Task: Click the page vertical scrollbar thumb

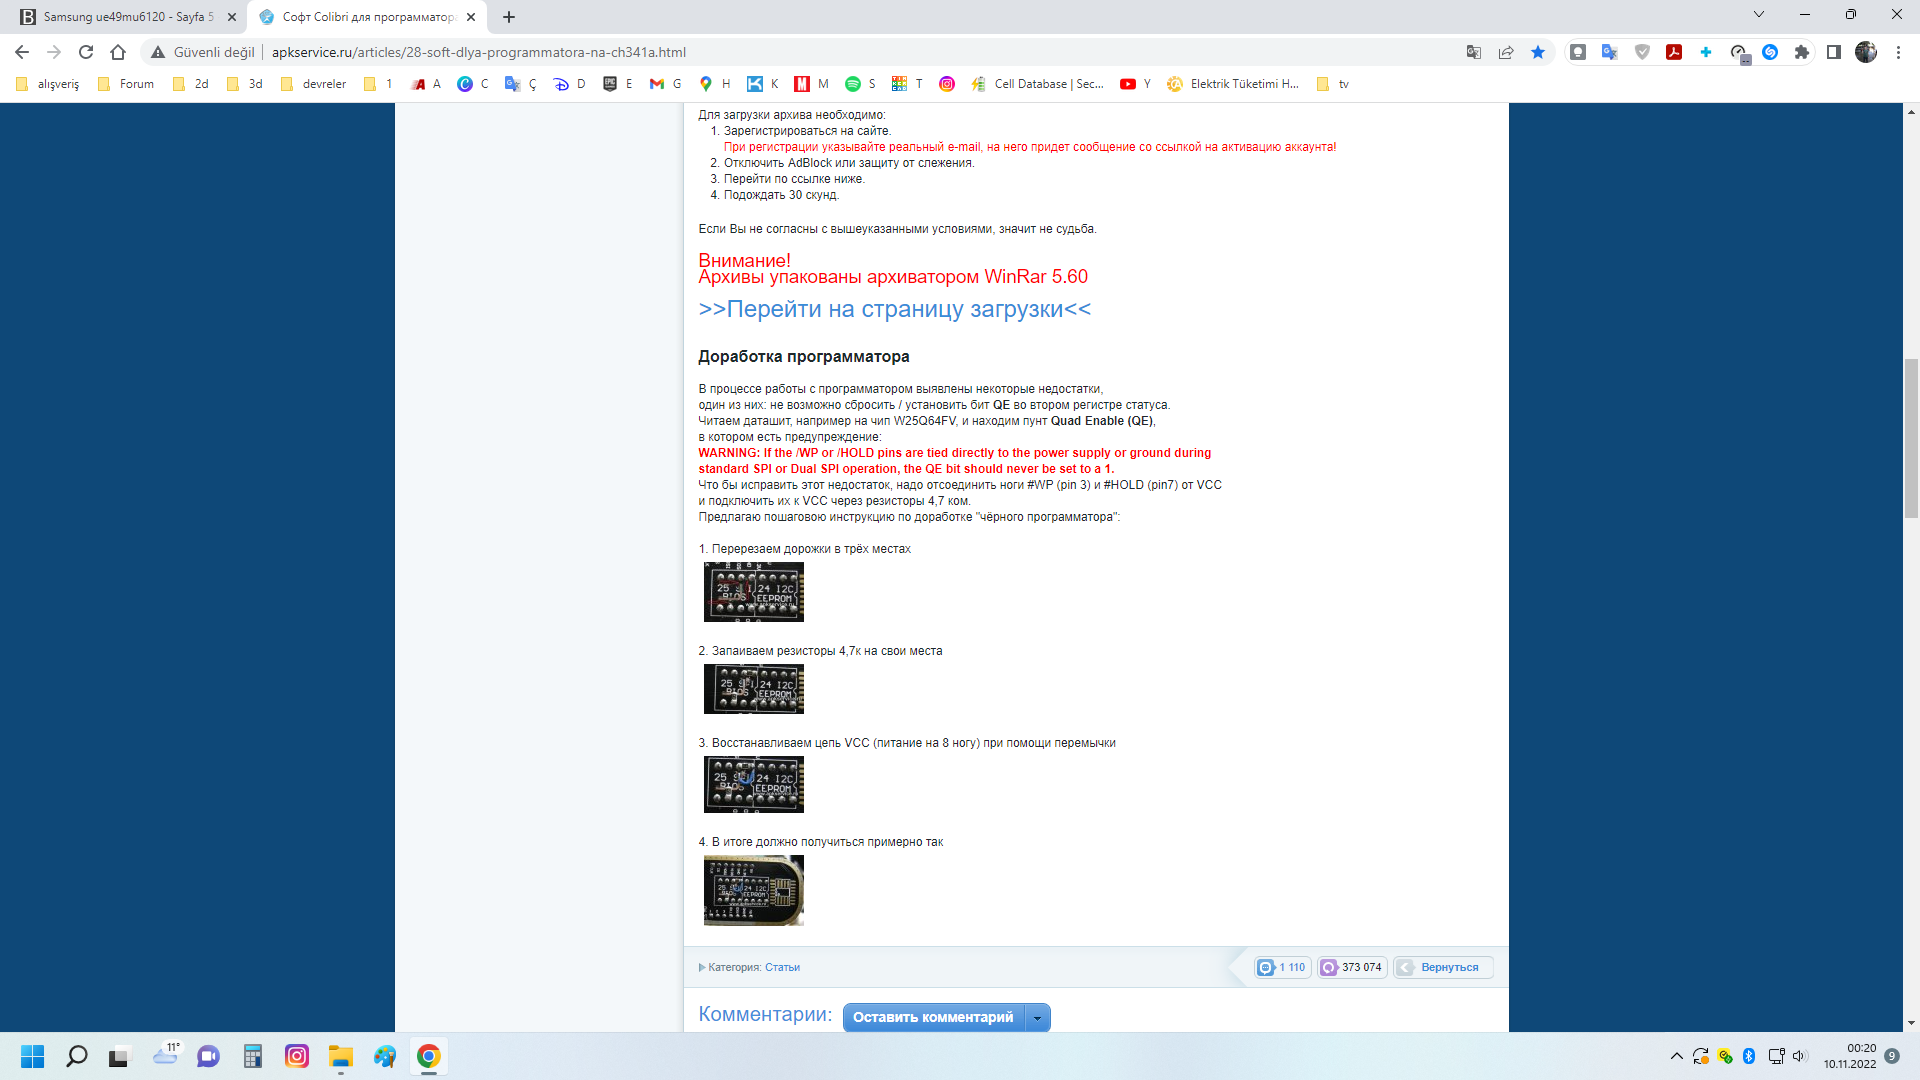Action: tap(1911, 437)
